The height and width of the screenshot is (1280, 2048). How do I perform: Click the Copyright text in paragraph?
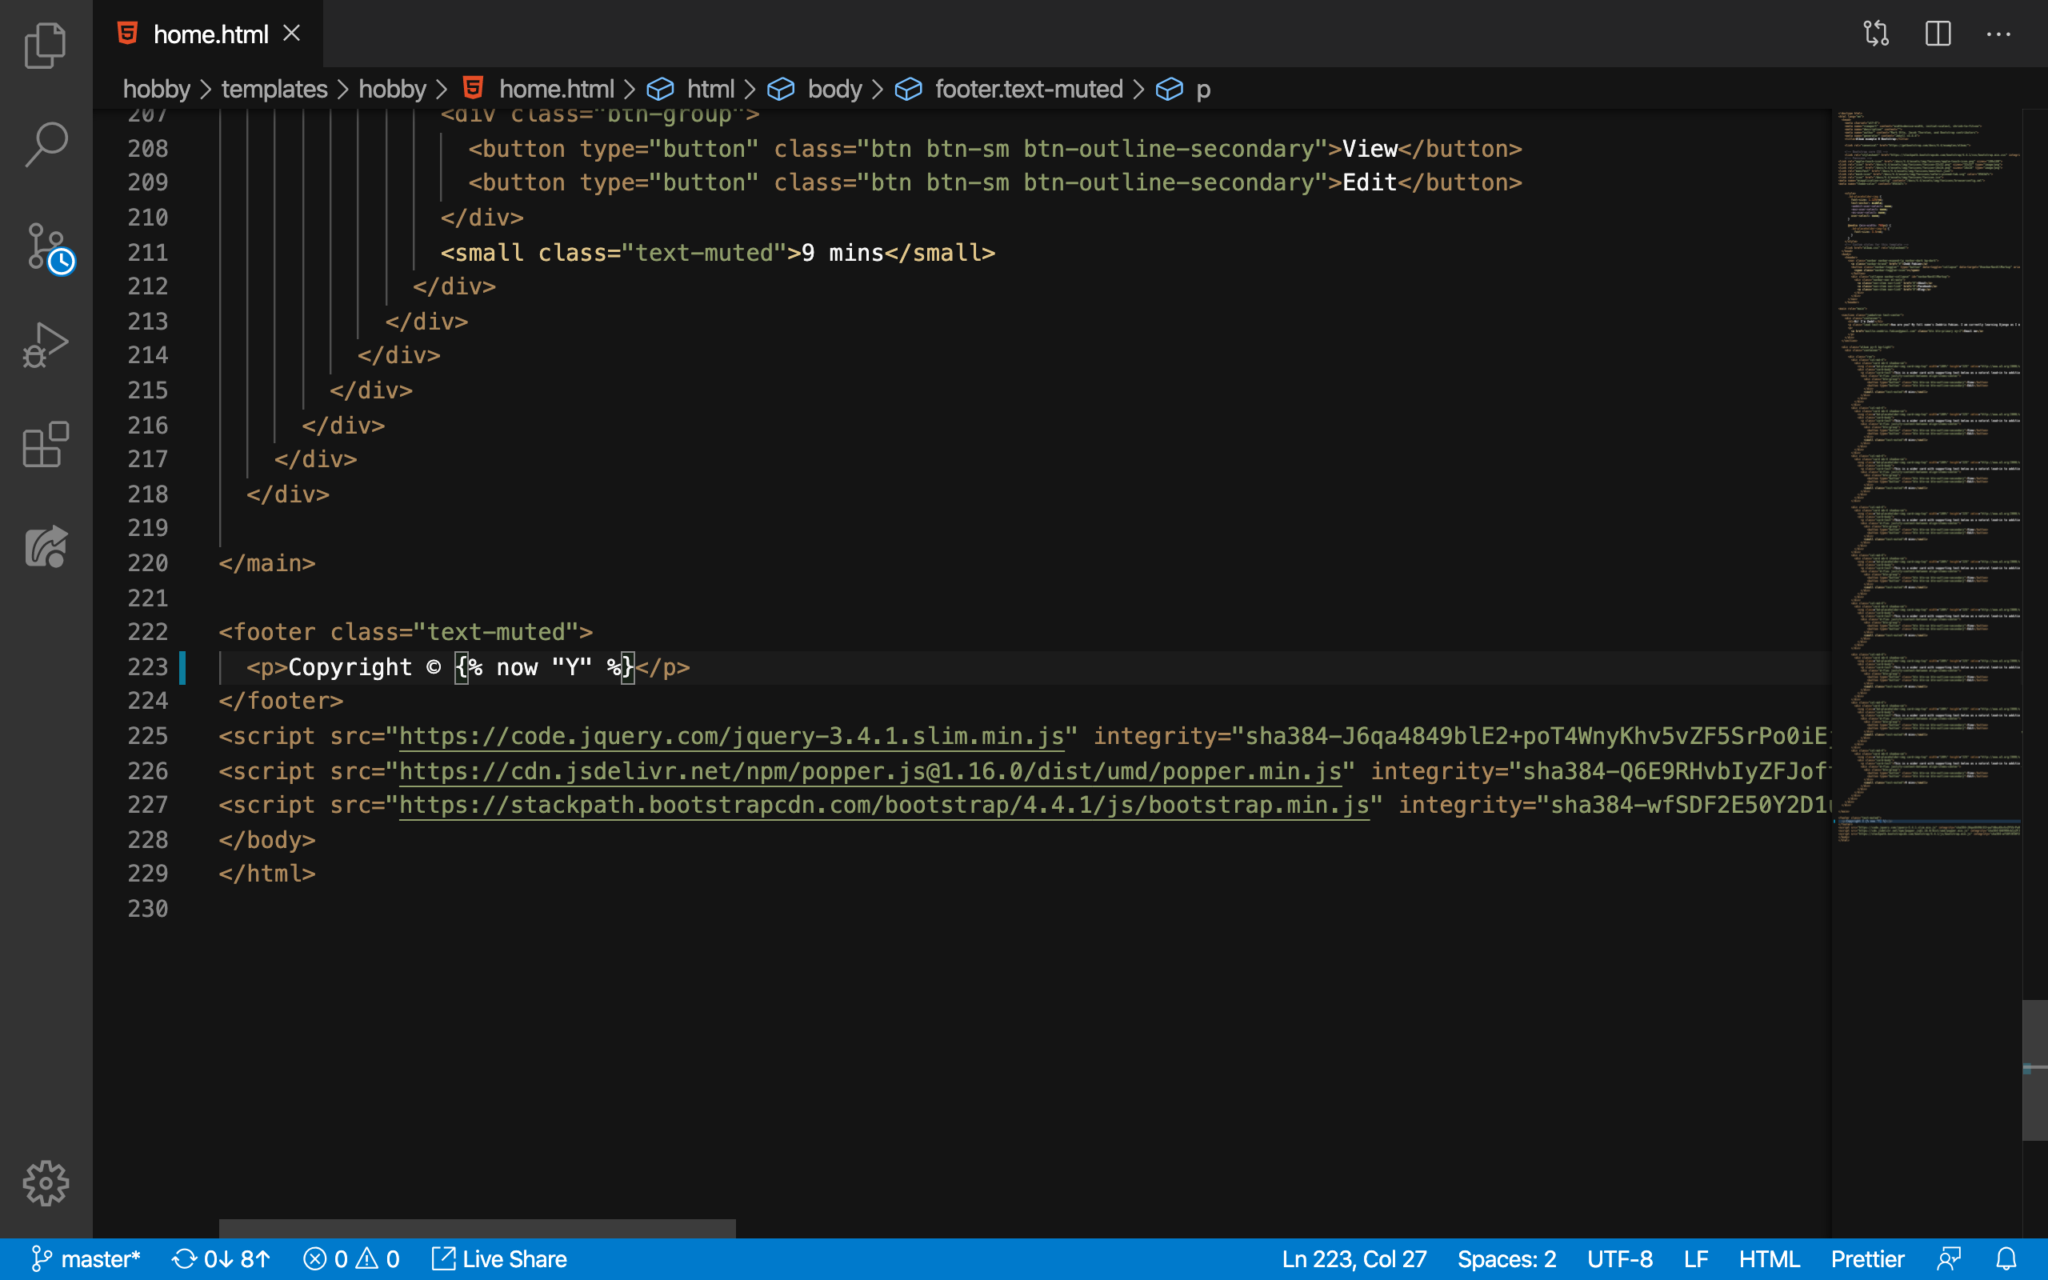coord(350,667)
